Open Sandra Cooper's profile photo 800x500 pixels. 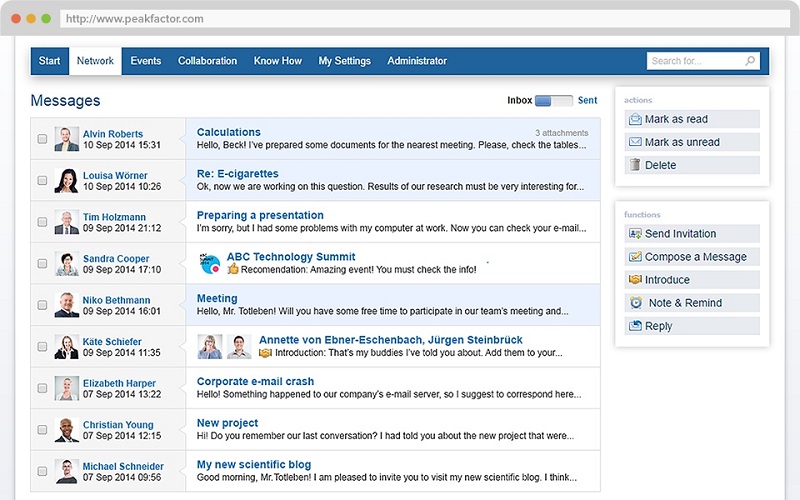pyautogui.click(x=67, y=264)
